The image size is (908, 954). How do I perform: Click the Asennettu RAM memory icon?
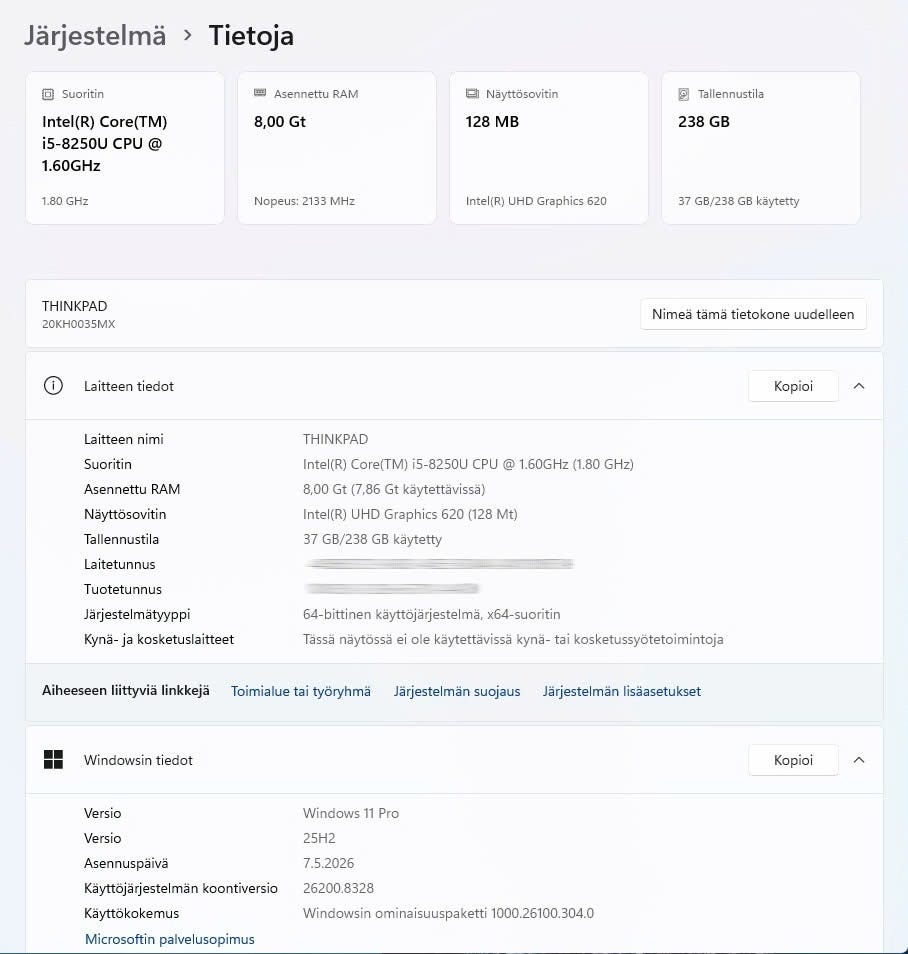click(260, 93)
